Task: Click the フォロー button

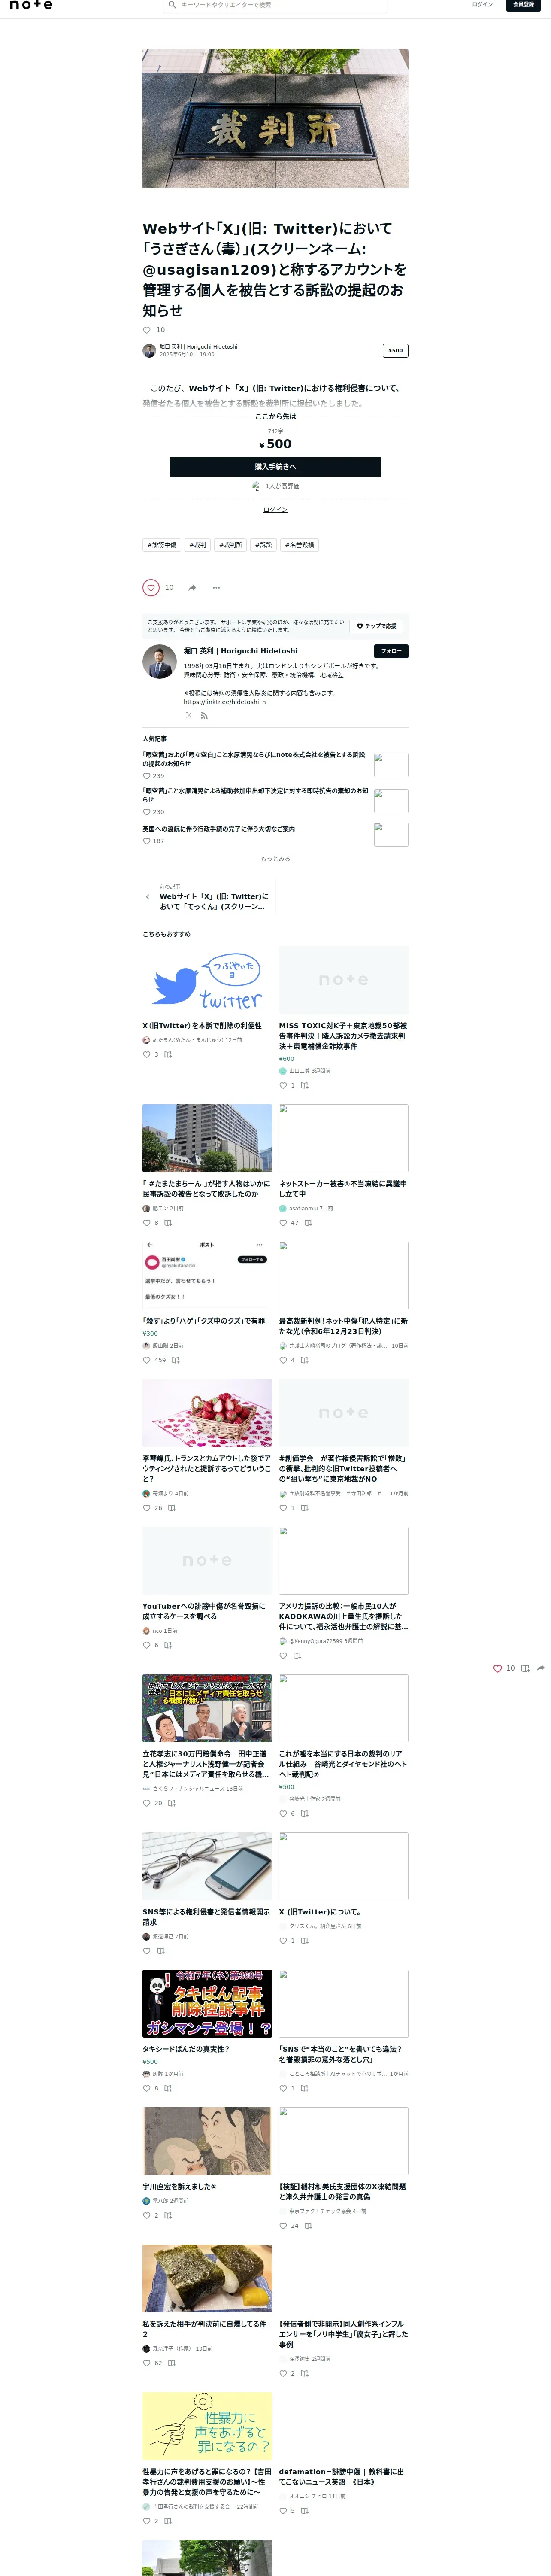Action: [390, 651]
